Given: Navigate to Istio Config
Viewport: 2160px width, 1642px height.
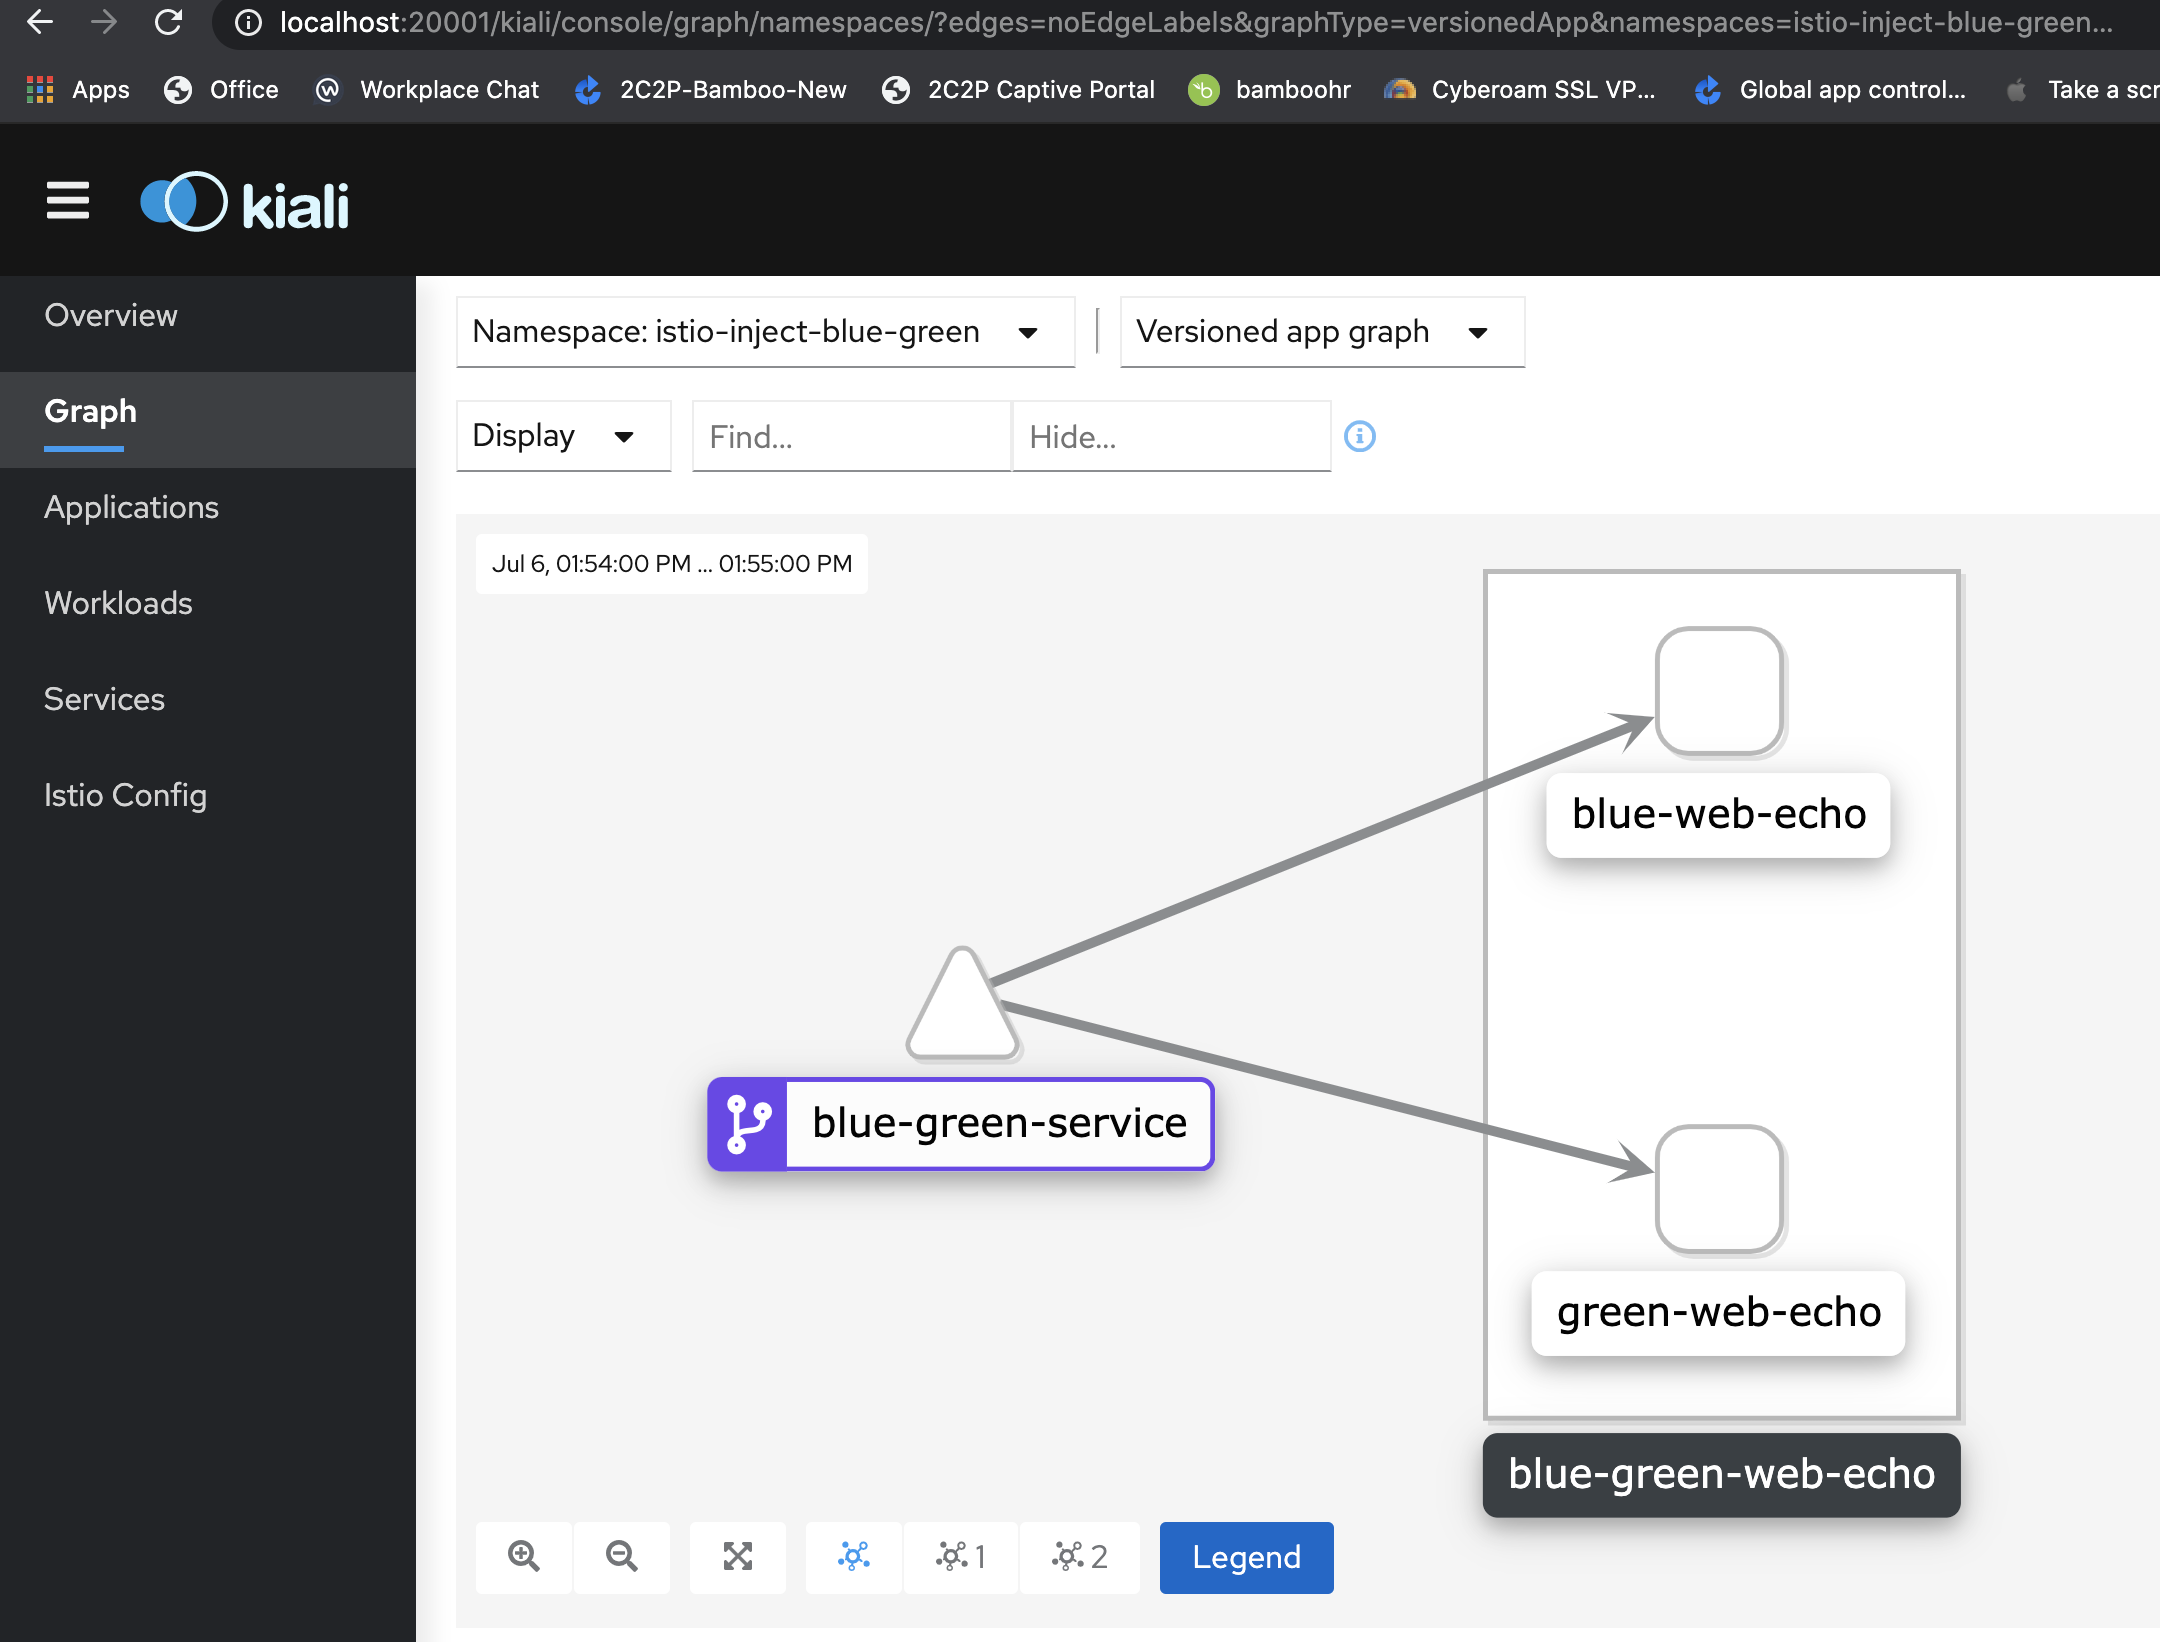Looking at the screenshot, I should pos(125,795).
